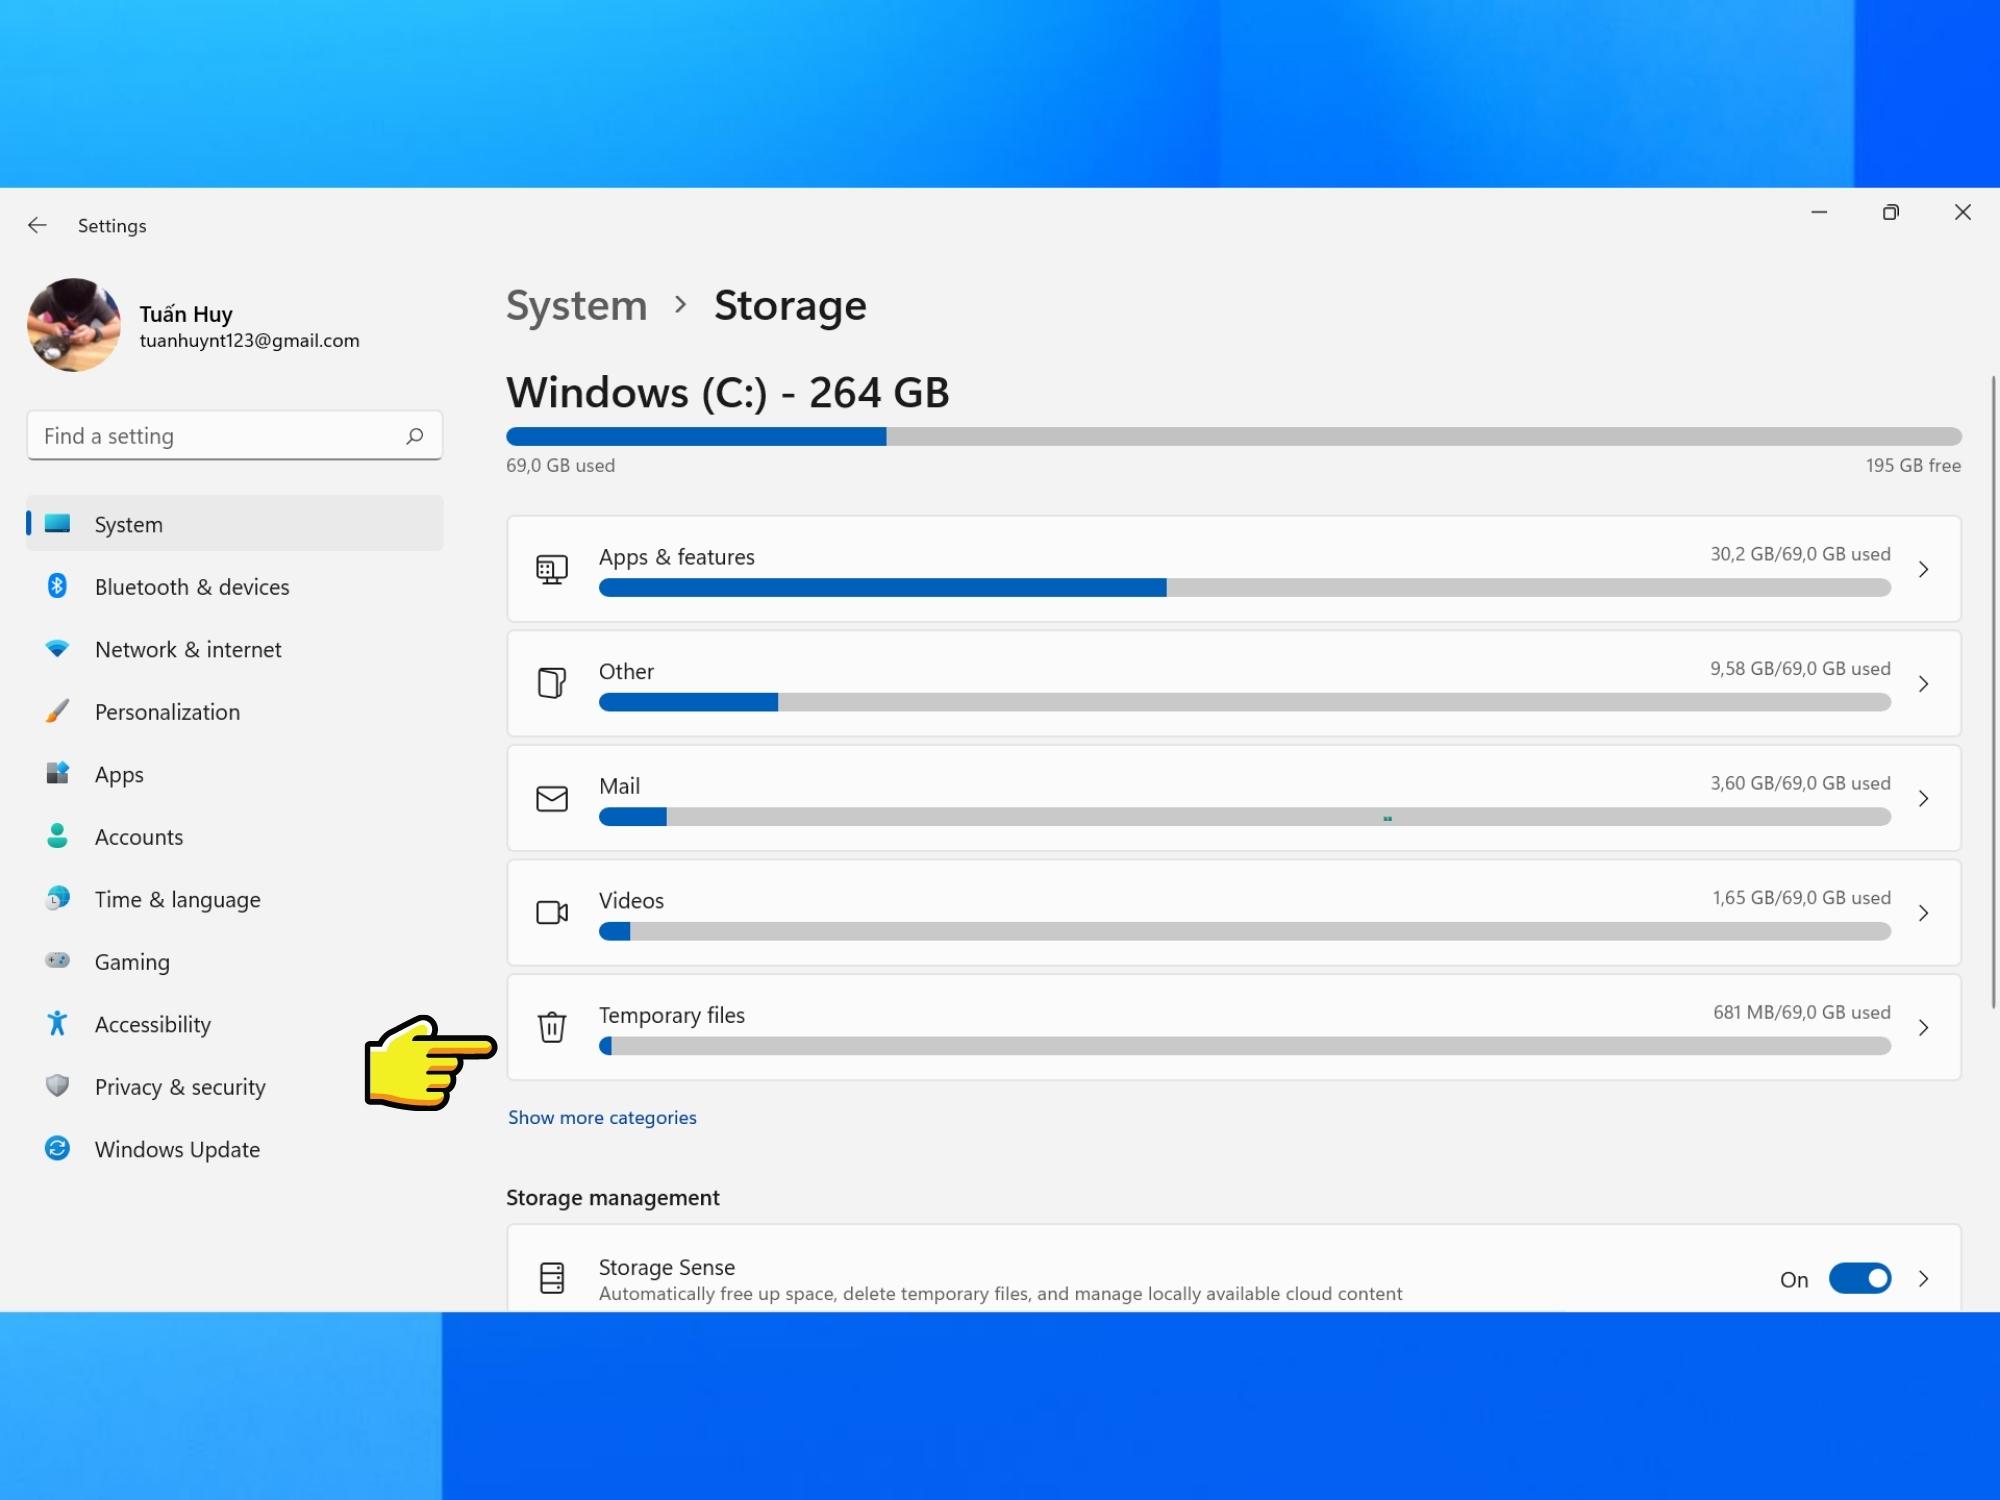Open the Apps & features label

coord(677,557)
